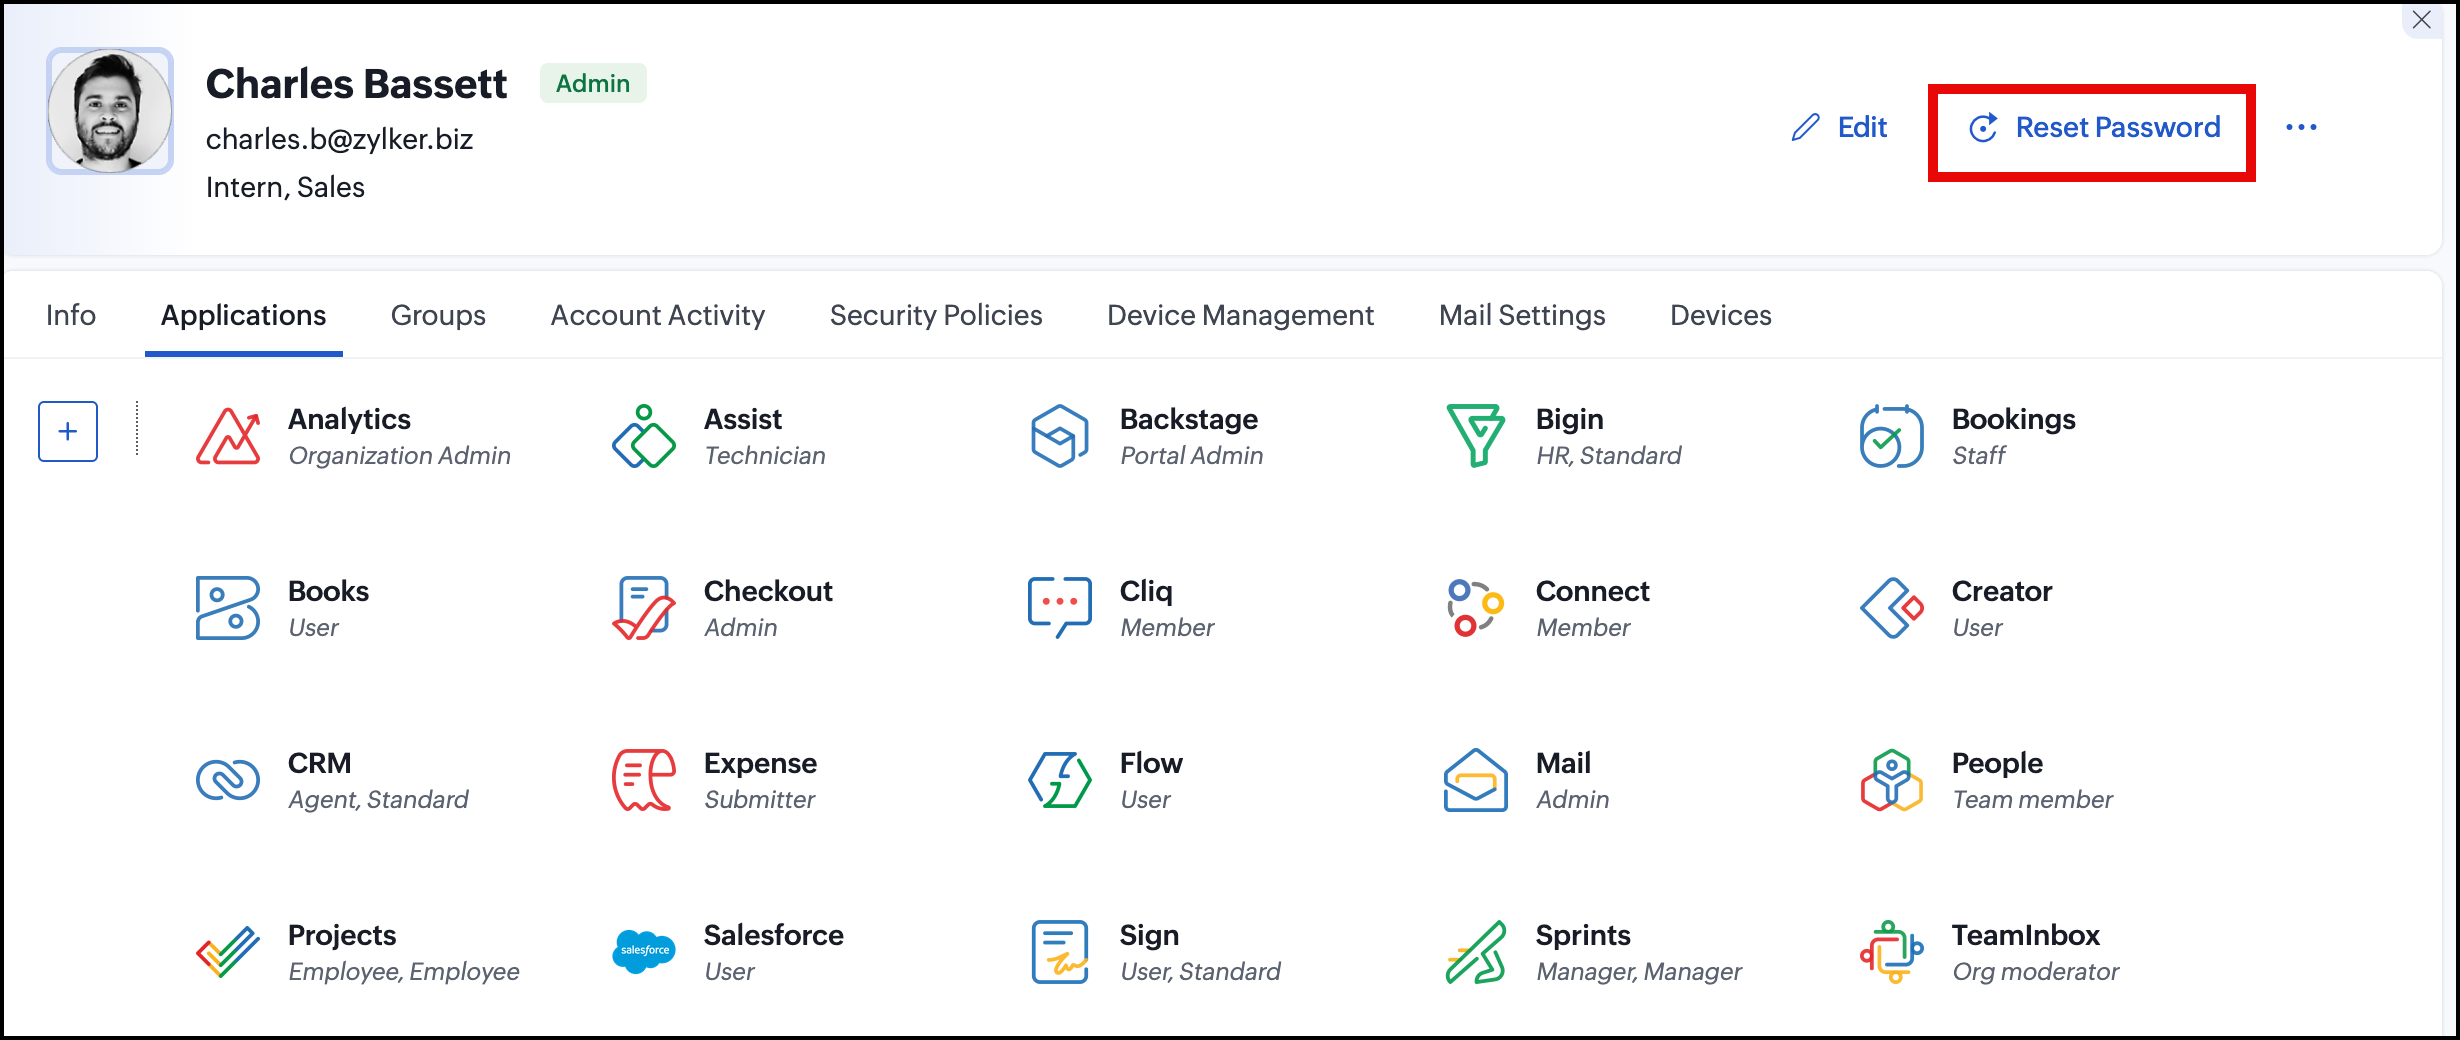Open the CRM app icon
2460x1040 pixels.
(228, 780)
